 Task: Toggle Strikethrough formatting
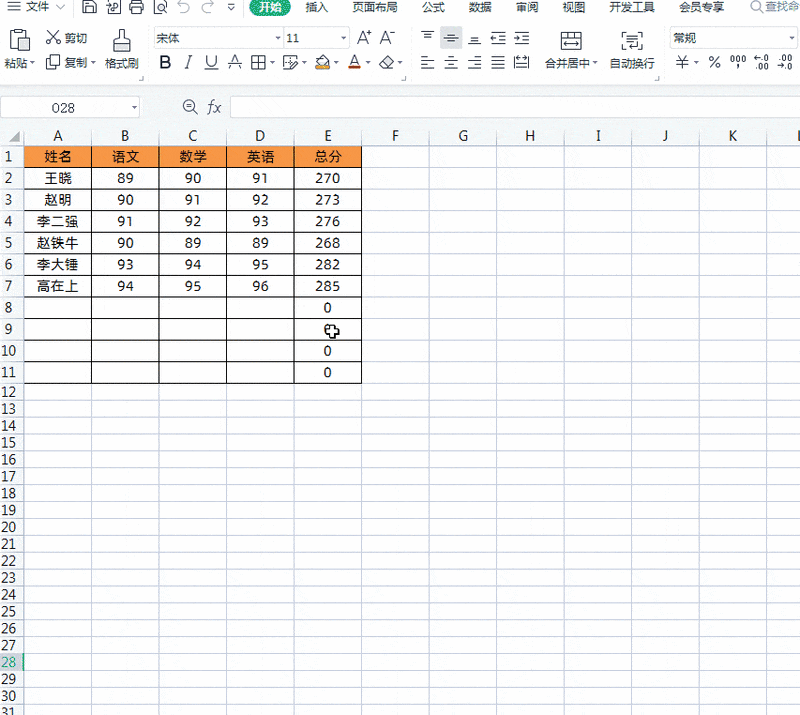pyautogui.click(x=235, y=62)
